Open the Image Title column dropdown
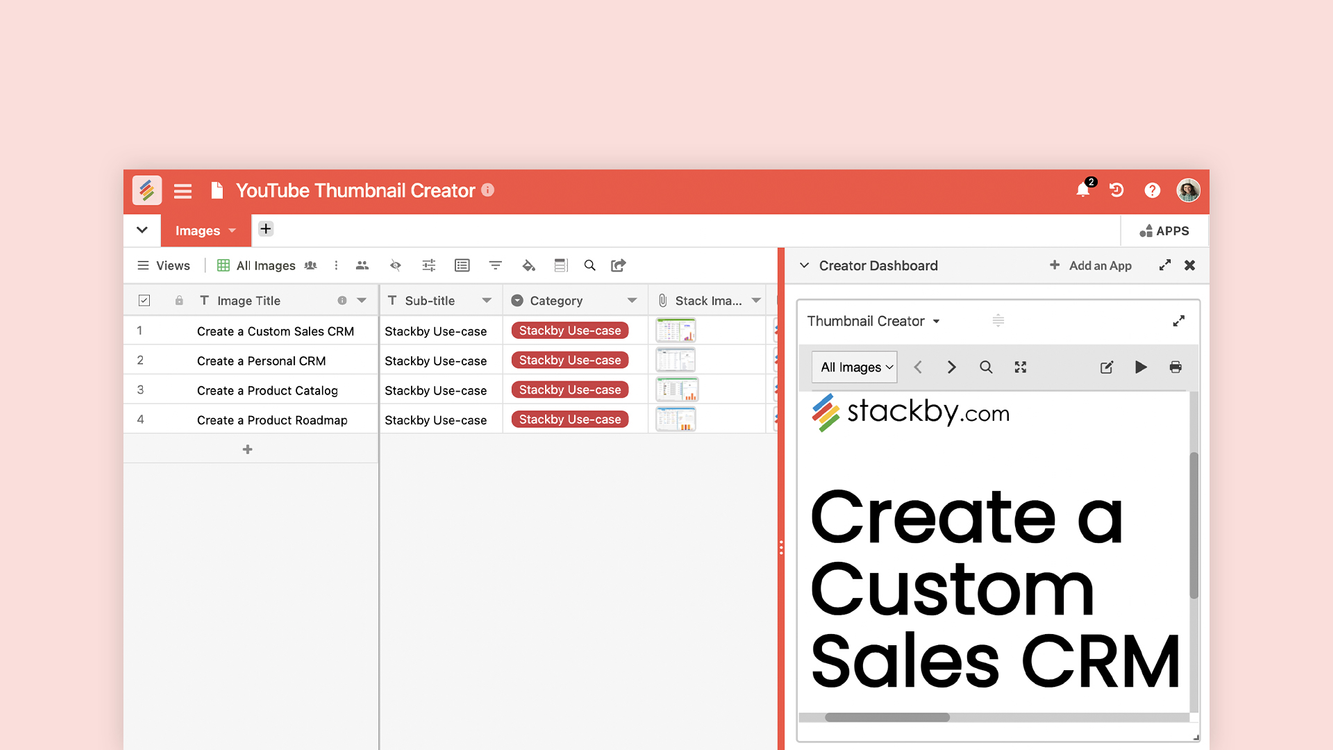The width and height of the screenshot is (1333, 750). [362, 300]
